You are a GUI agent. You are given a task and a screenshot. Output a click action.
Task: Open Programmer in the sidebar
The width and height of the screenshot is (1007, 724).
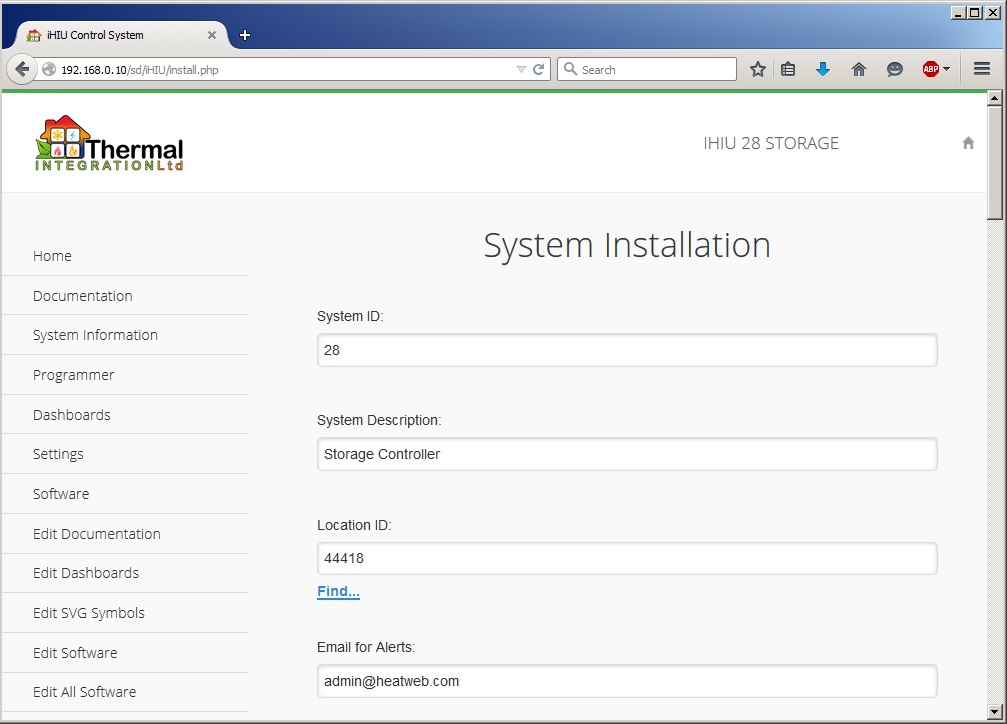coord(73,375)
